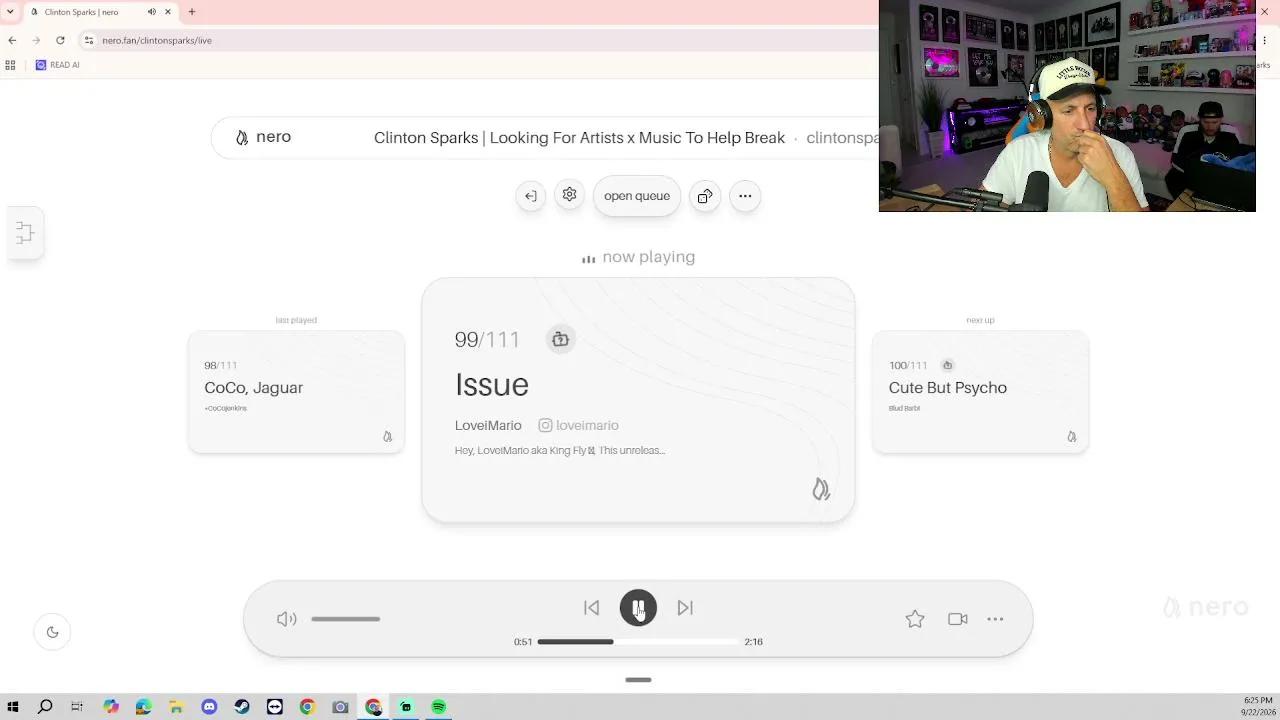Open the READ AI bookmark
Viewport: 1280px width, 720px height.
pyautogui.click(x=58, y=65)
